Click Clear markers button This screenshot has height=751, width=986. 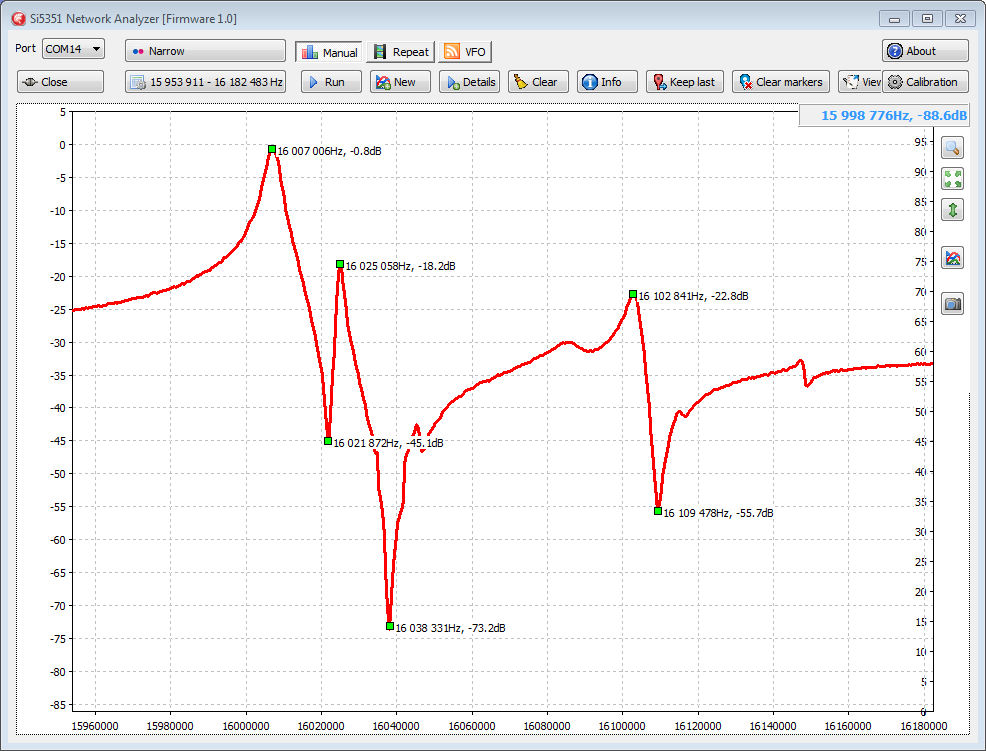pos(779,82)
